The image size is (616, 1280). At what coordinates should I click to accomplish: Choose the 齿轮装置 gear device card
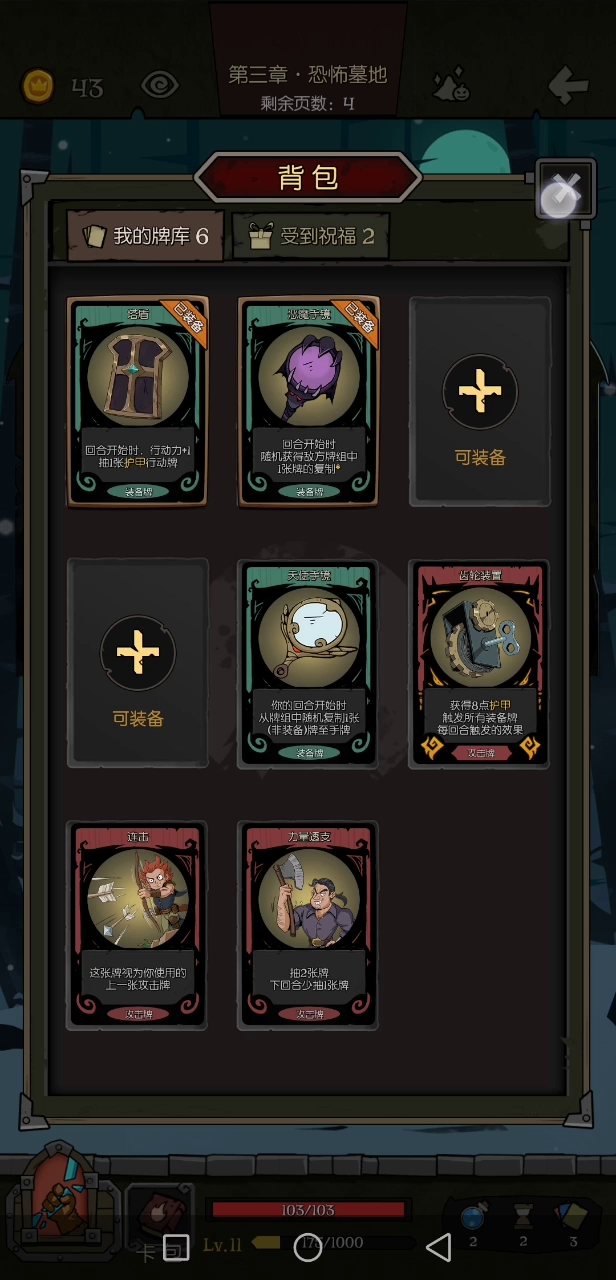coord(480,663)
